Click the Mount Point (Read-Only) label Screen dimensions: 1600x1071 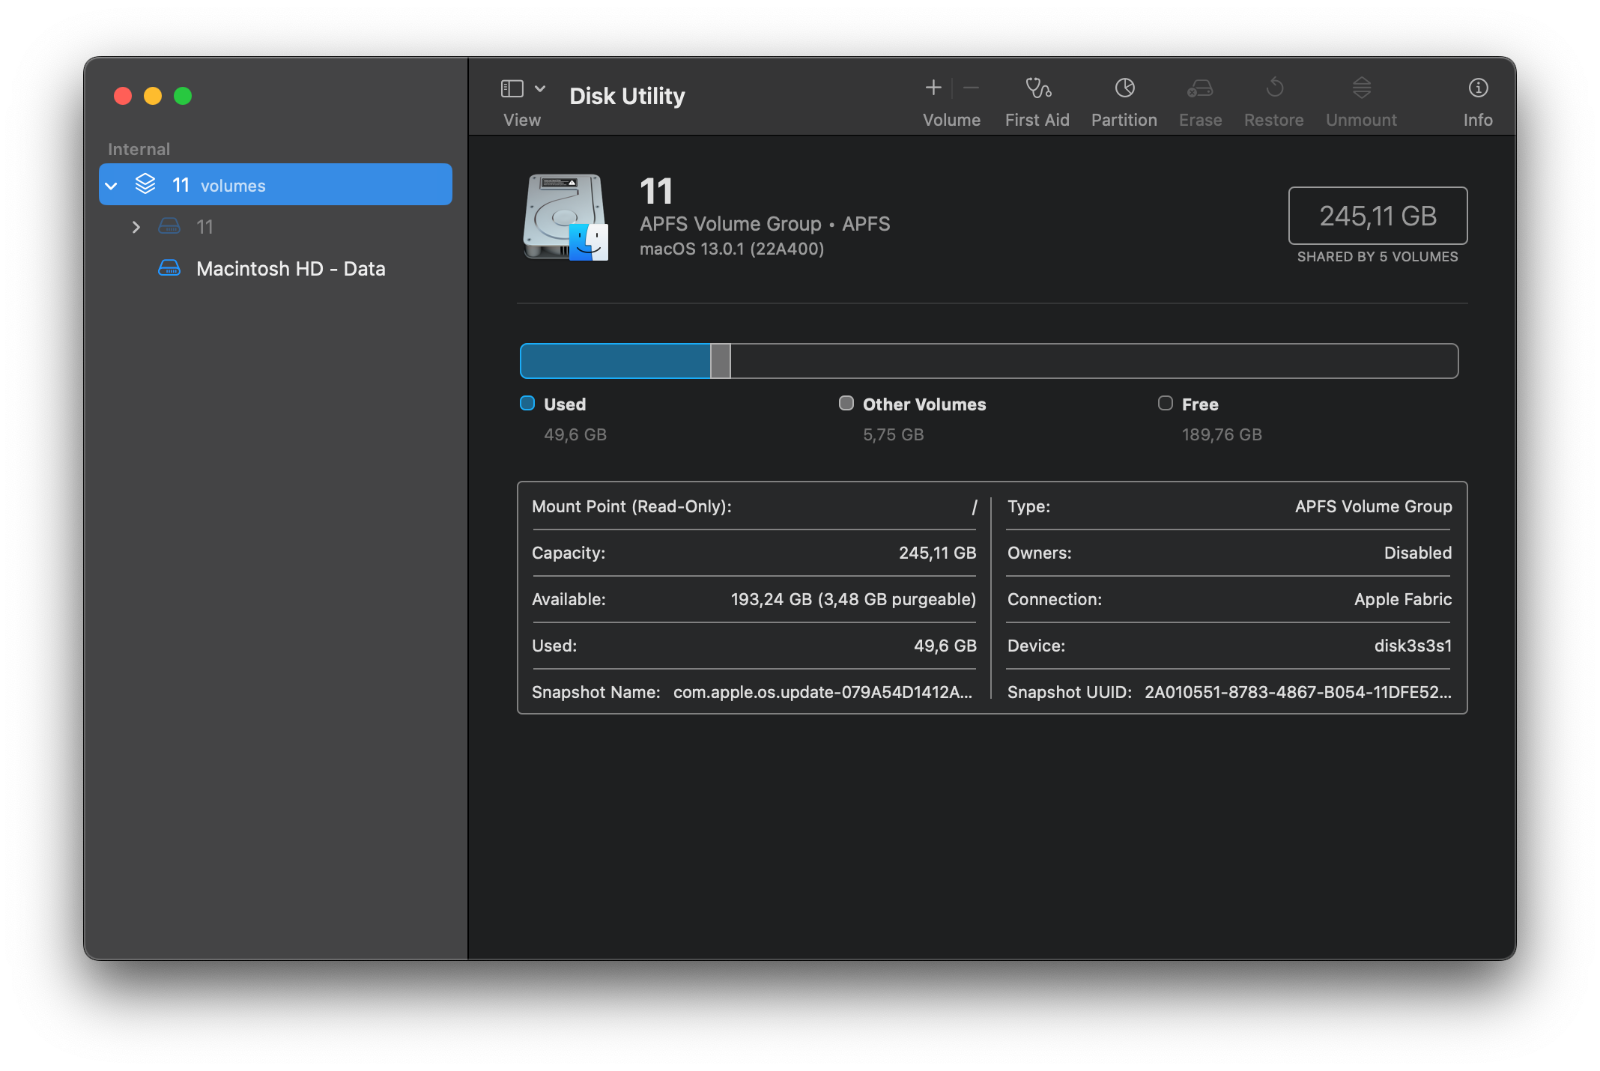pos(632,507)
